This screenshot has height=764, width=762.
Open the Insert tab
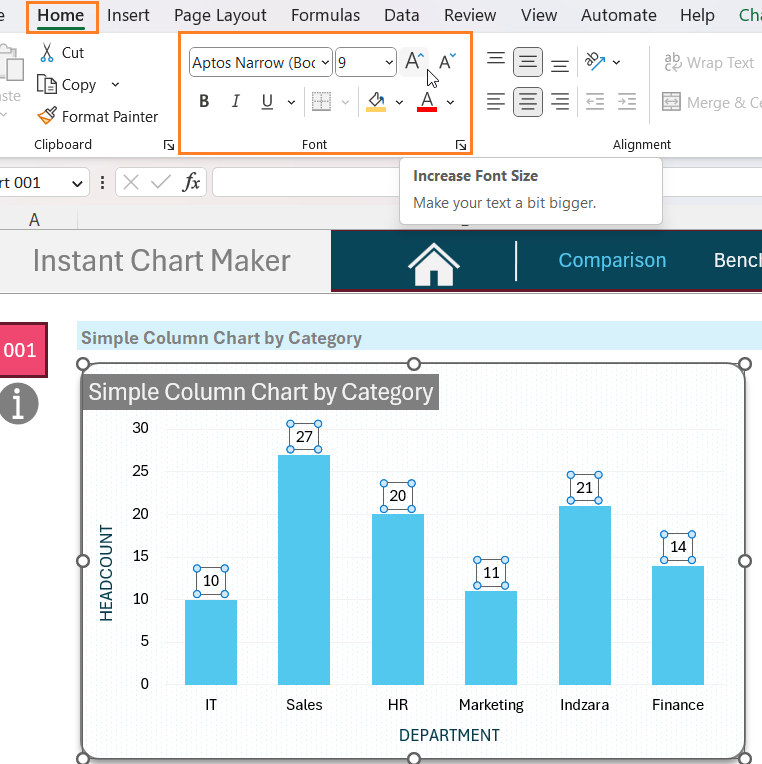click(128, 16)
